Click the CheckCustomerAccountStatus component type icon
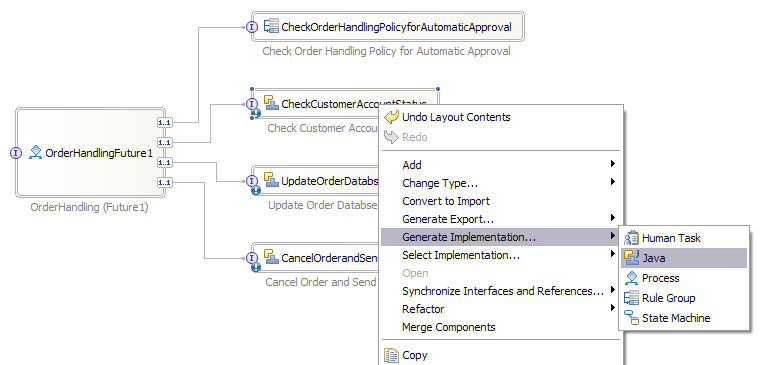 [x=271, y=102]
